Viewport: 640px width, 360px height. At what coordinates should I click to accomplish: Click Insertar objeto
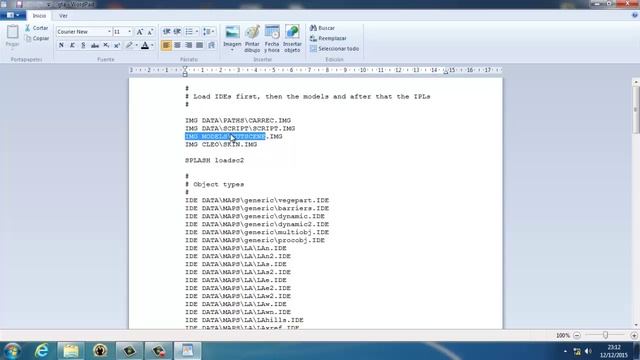292,39
